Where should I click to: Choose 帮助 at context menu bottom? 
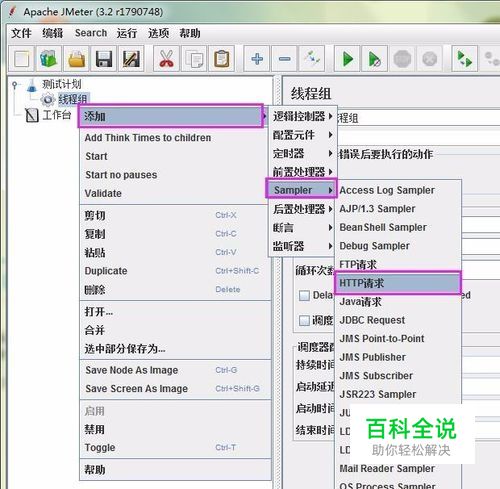176,470
